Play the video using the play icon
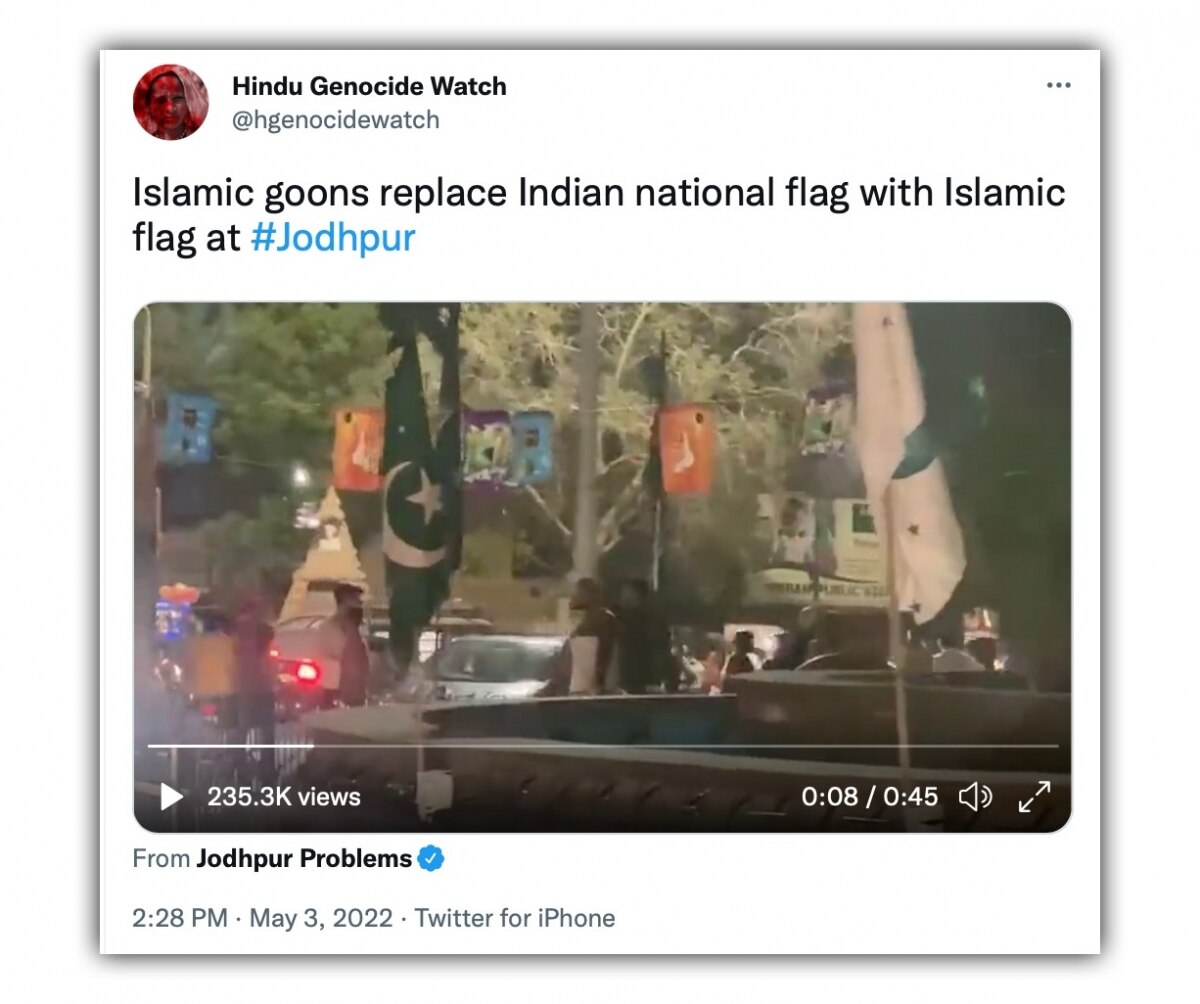 click(172, 797)
